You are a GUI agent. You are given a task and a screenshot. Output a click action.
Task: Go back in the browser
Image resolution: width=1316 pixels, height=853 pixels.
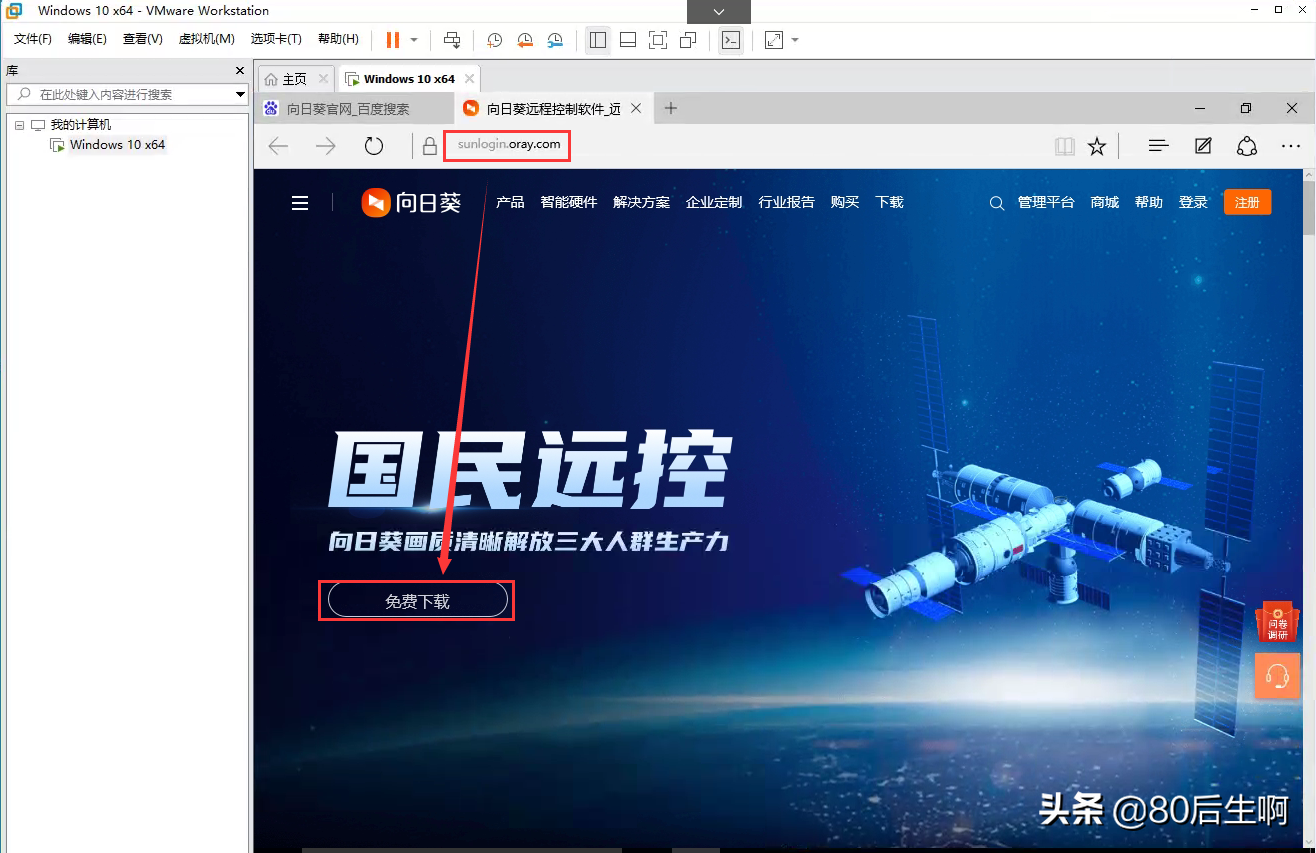click(278, 146)
